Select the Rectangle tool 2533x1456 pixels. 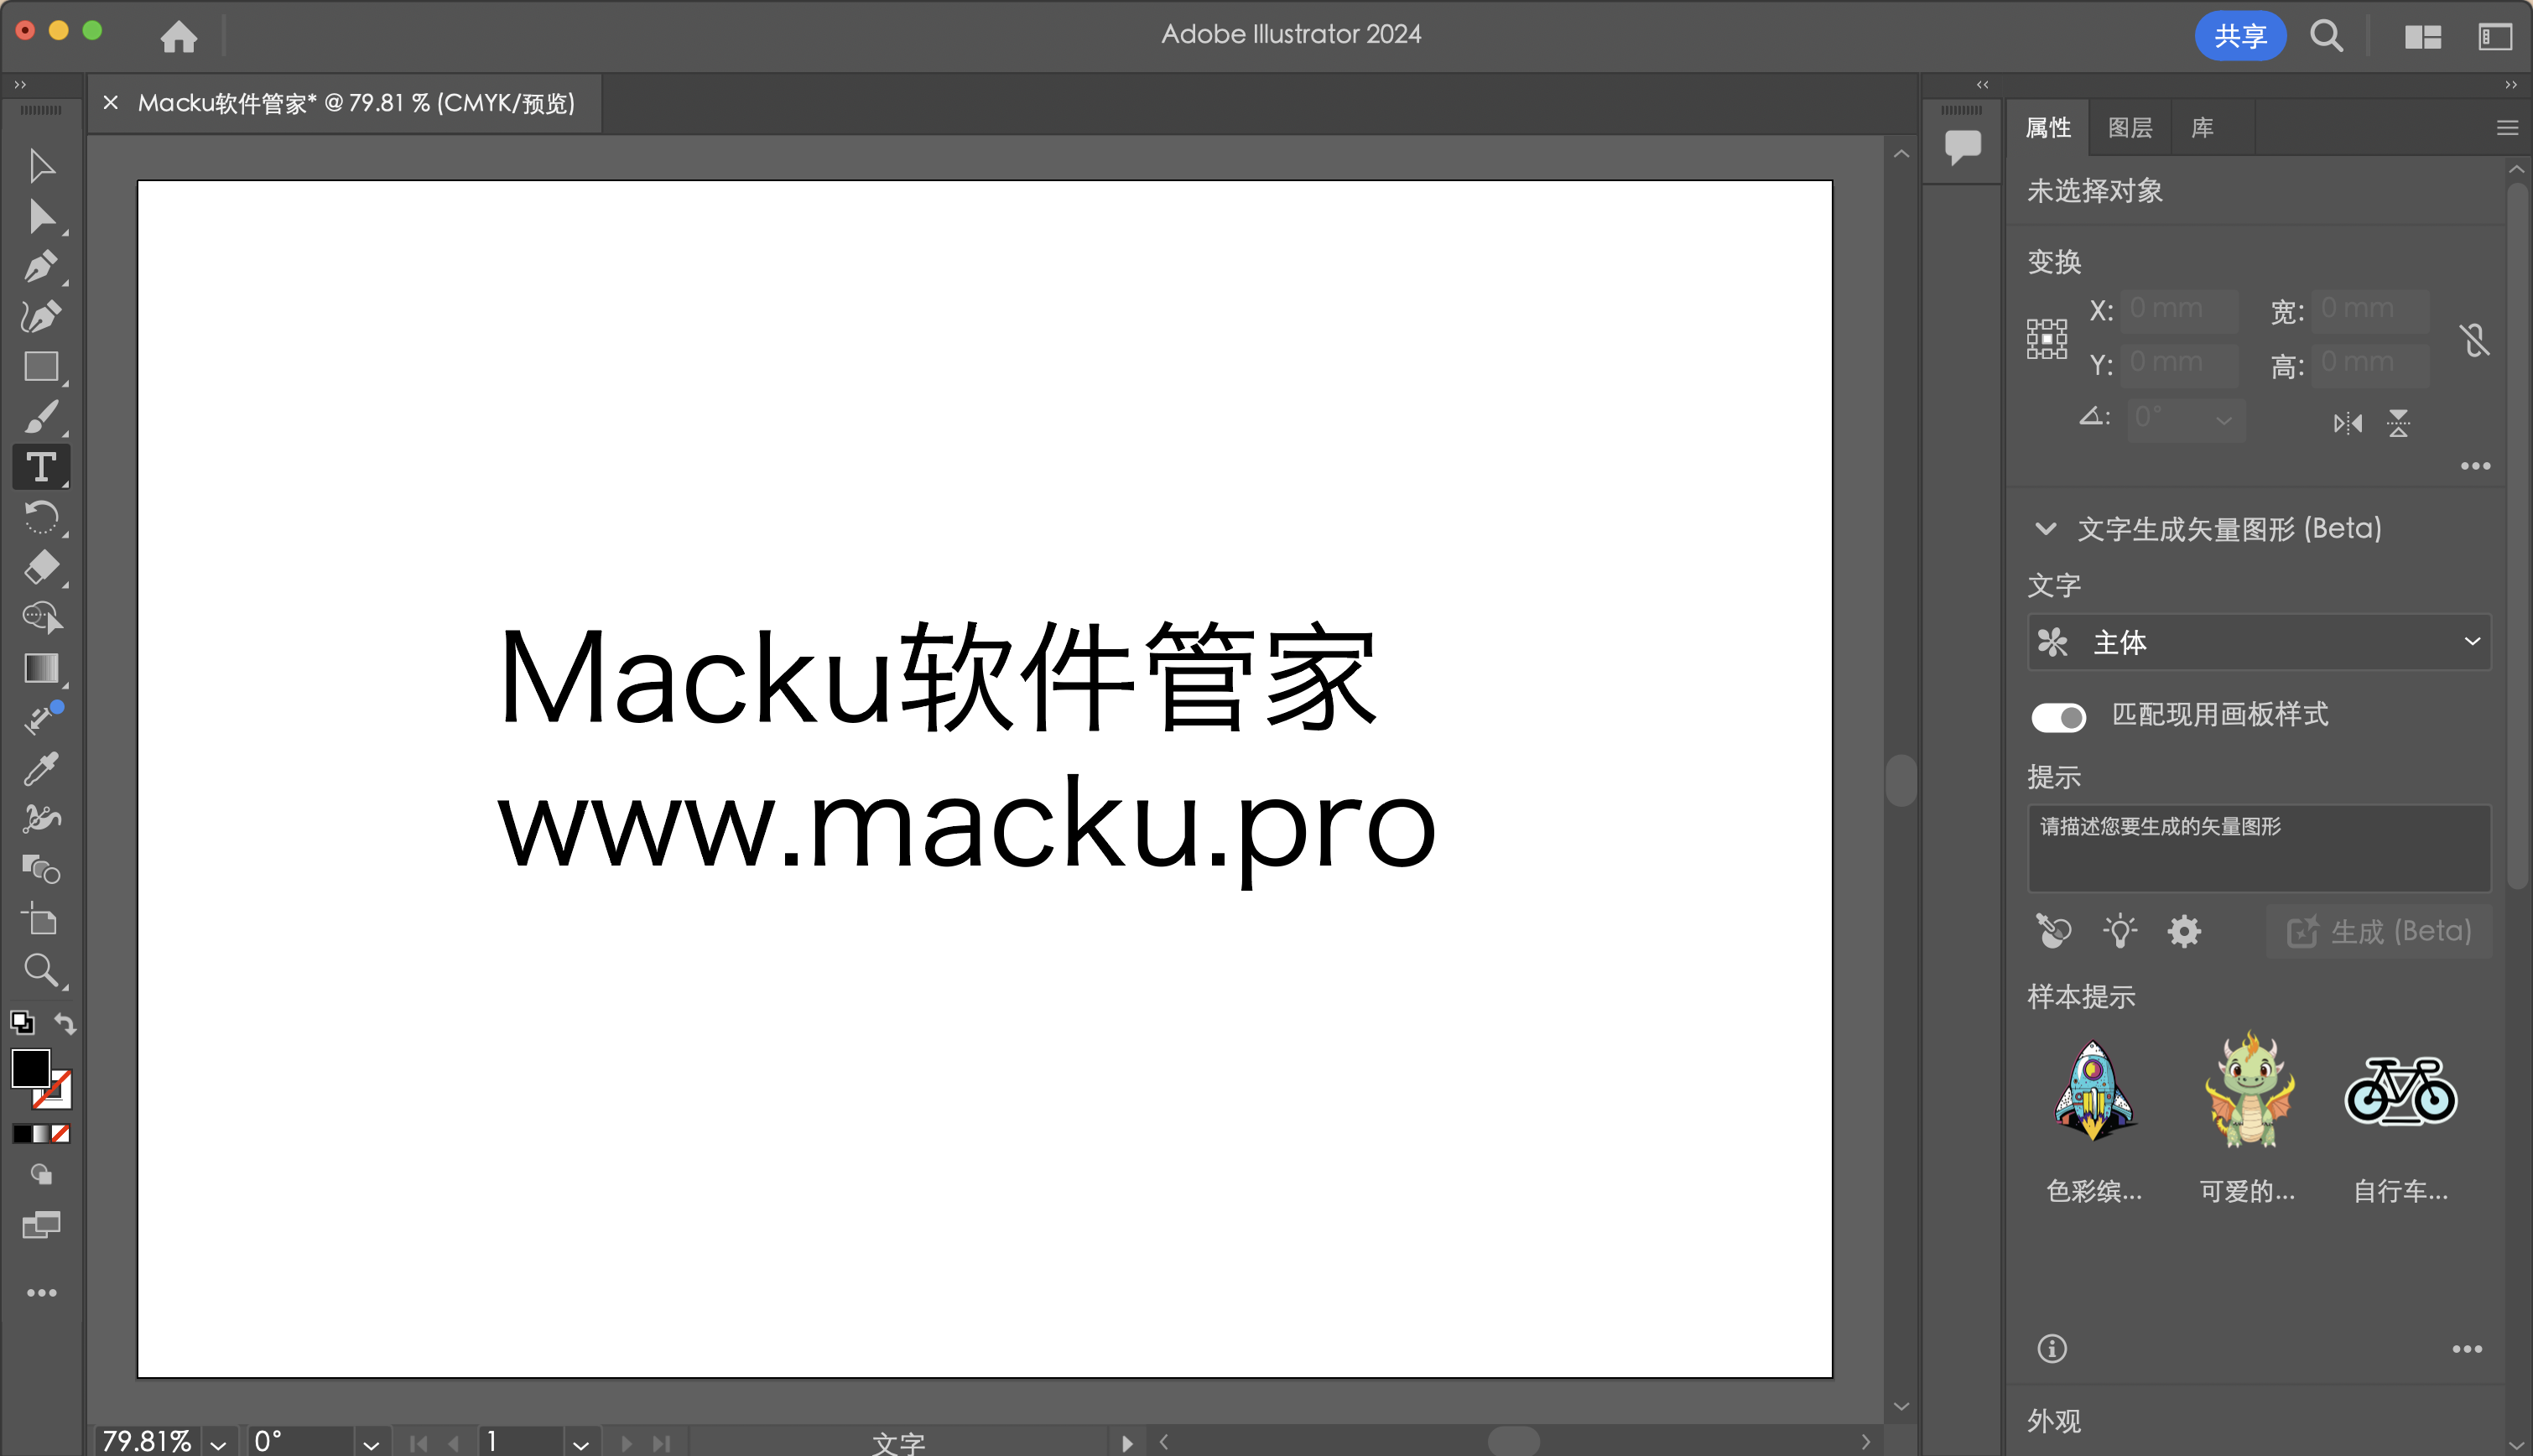pyautogui.click(x=41, y=367)
